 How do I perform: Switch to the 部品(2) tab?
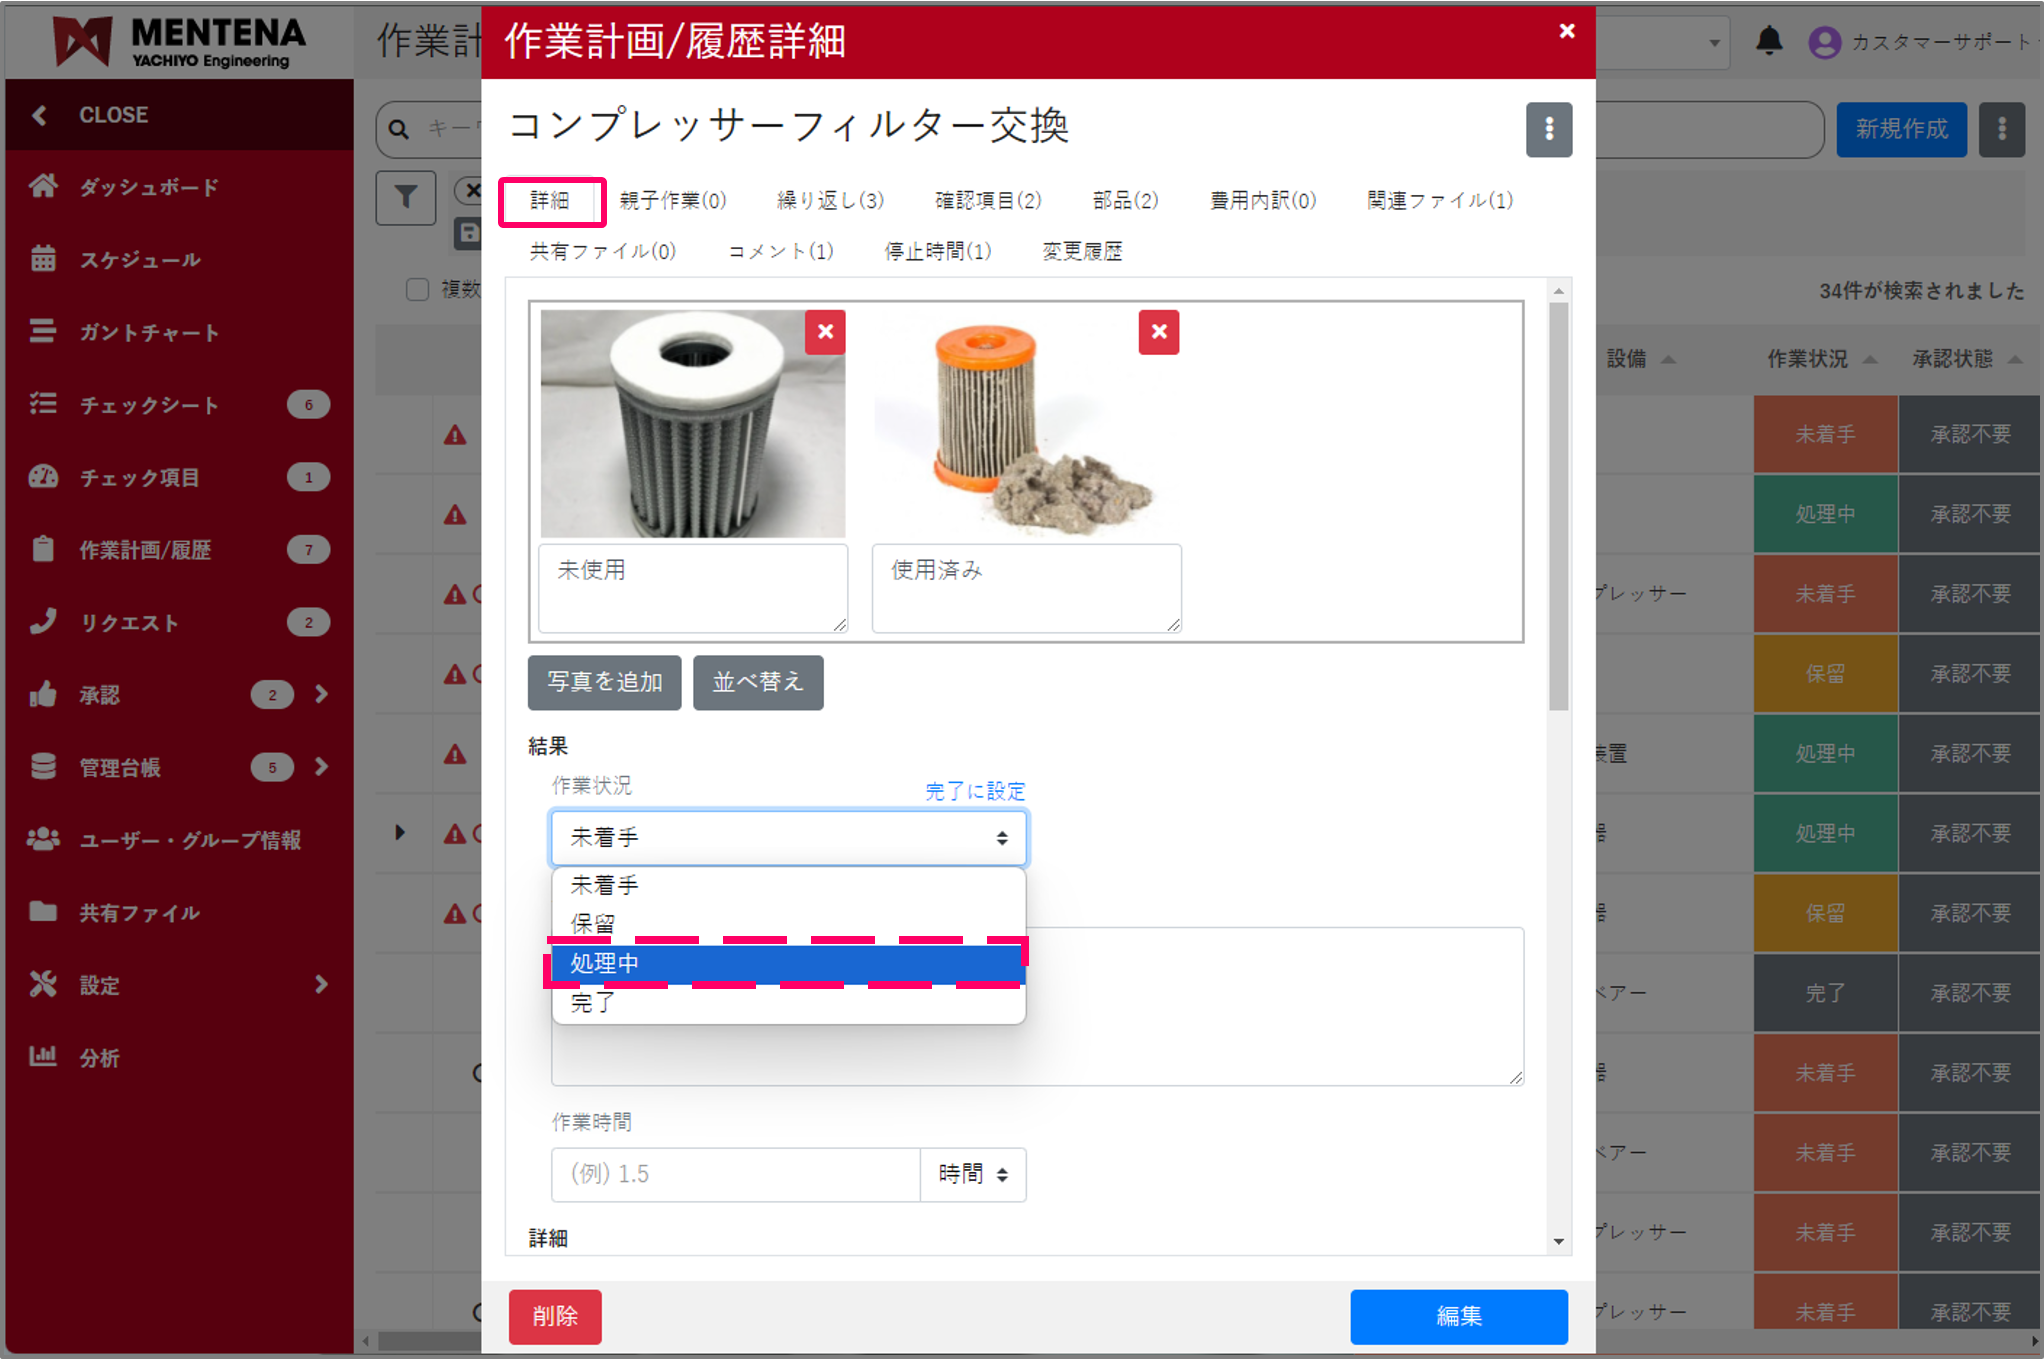pyautogui.click(x=1125, y=200)
